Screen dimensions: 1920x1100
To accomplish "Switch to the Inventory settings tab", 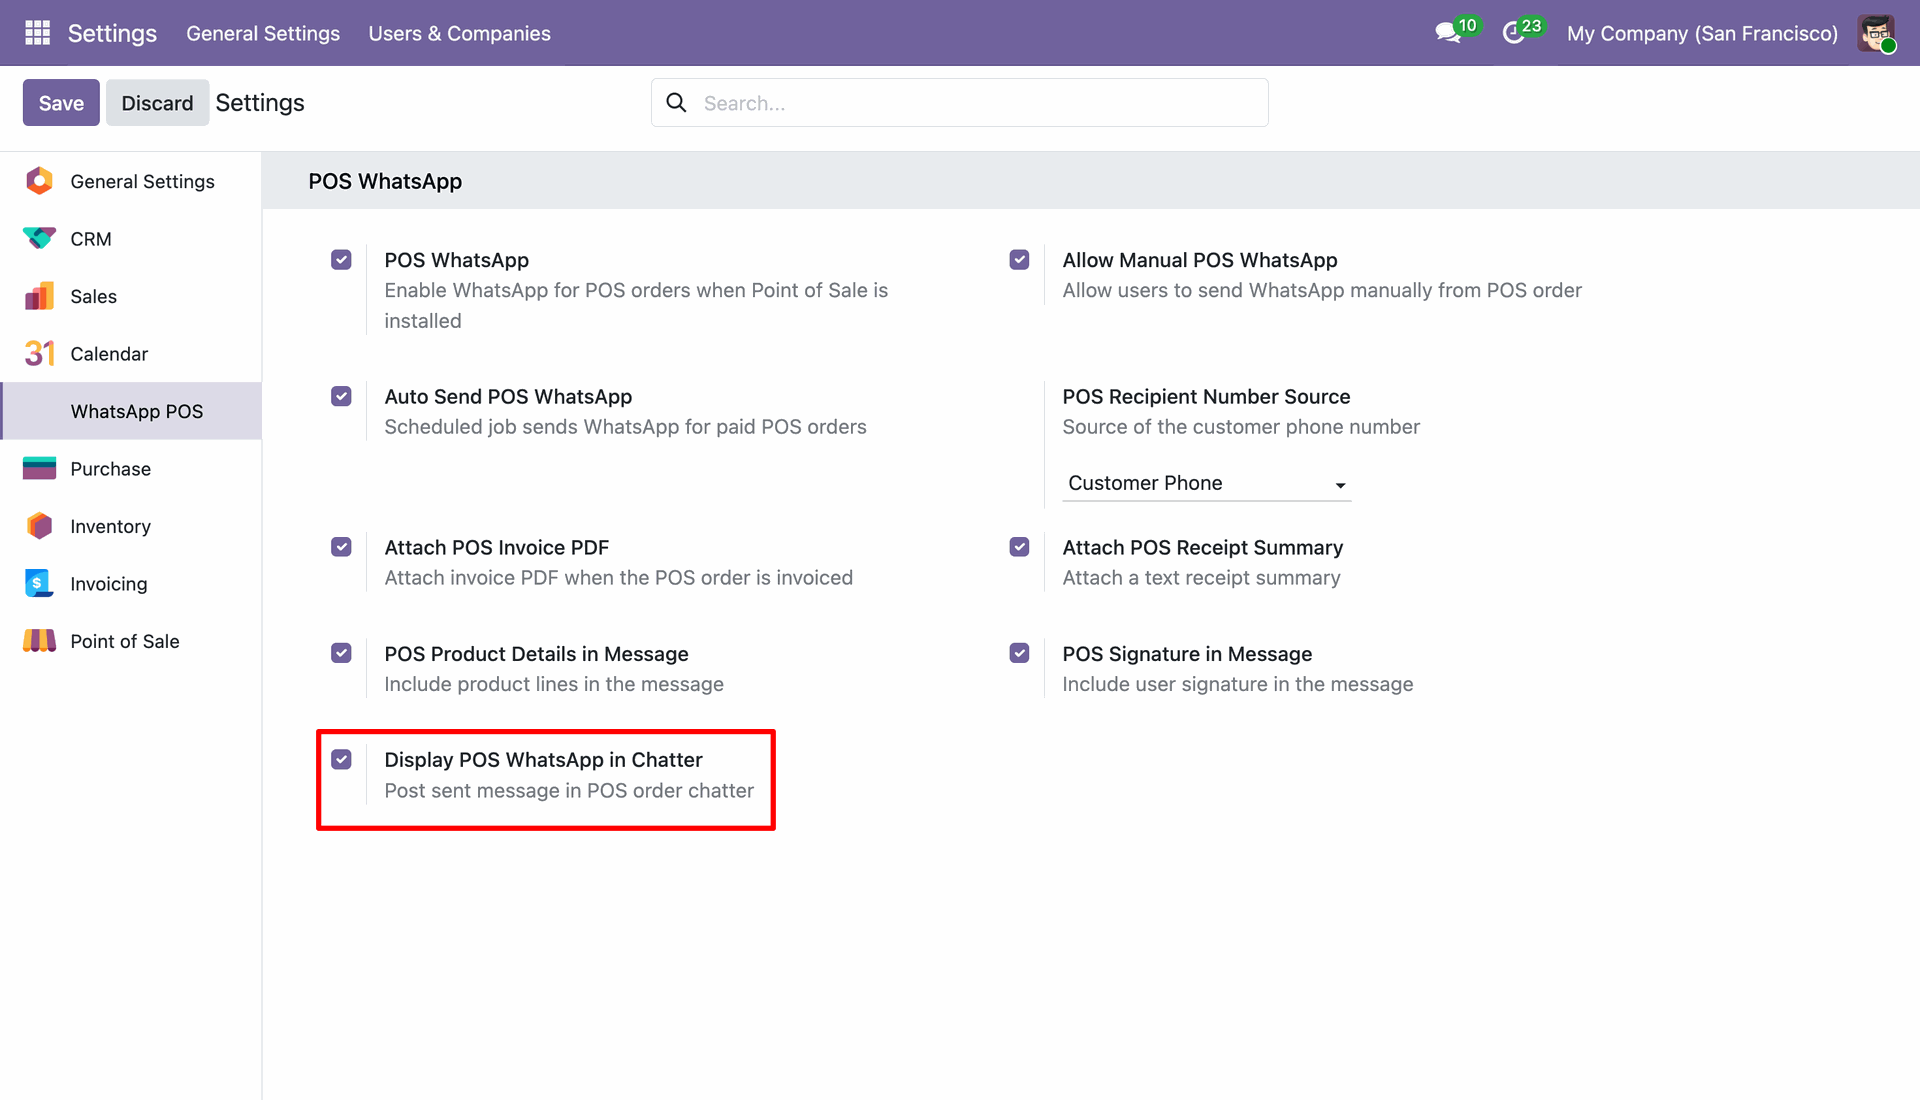I will [x=131, y=526].
